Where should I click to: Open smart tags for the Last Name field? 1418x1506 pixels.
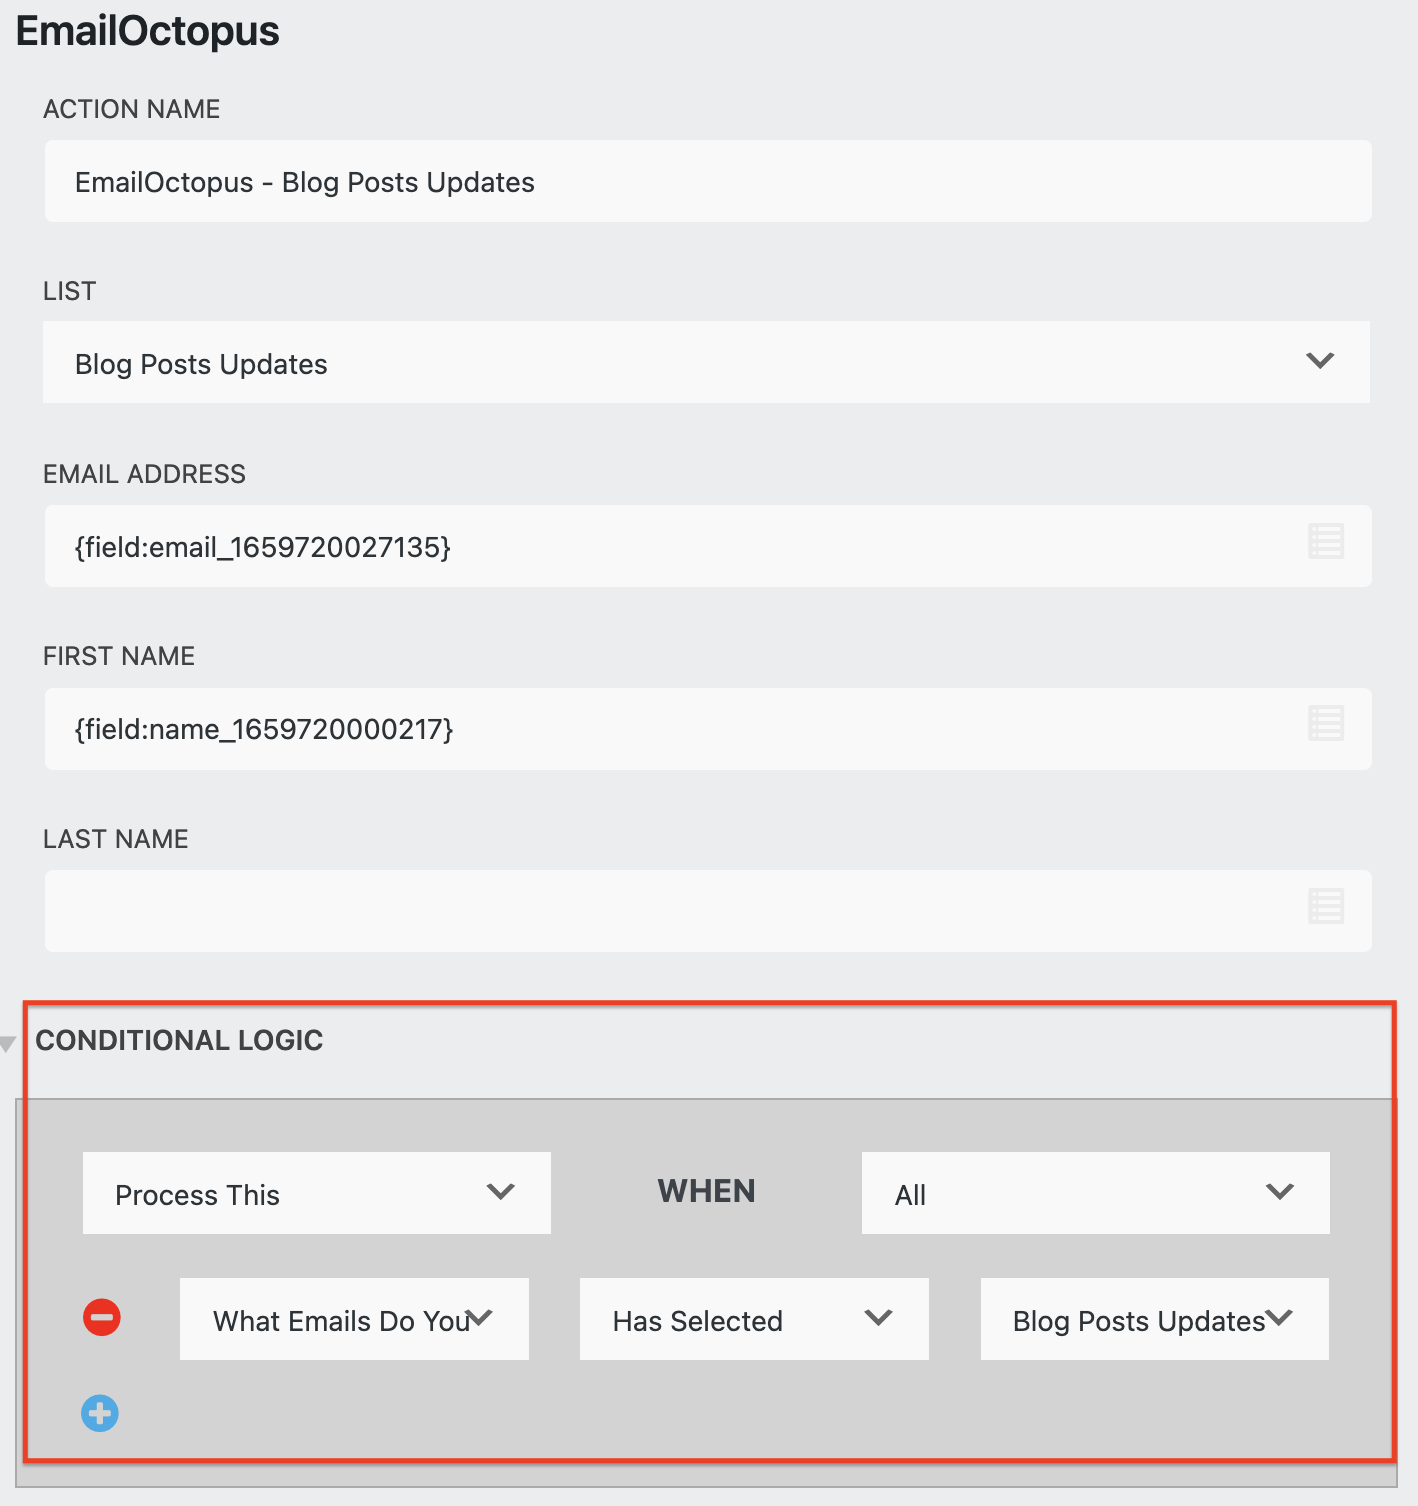(1326, 908)
